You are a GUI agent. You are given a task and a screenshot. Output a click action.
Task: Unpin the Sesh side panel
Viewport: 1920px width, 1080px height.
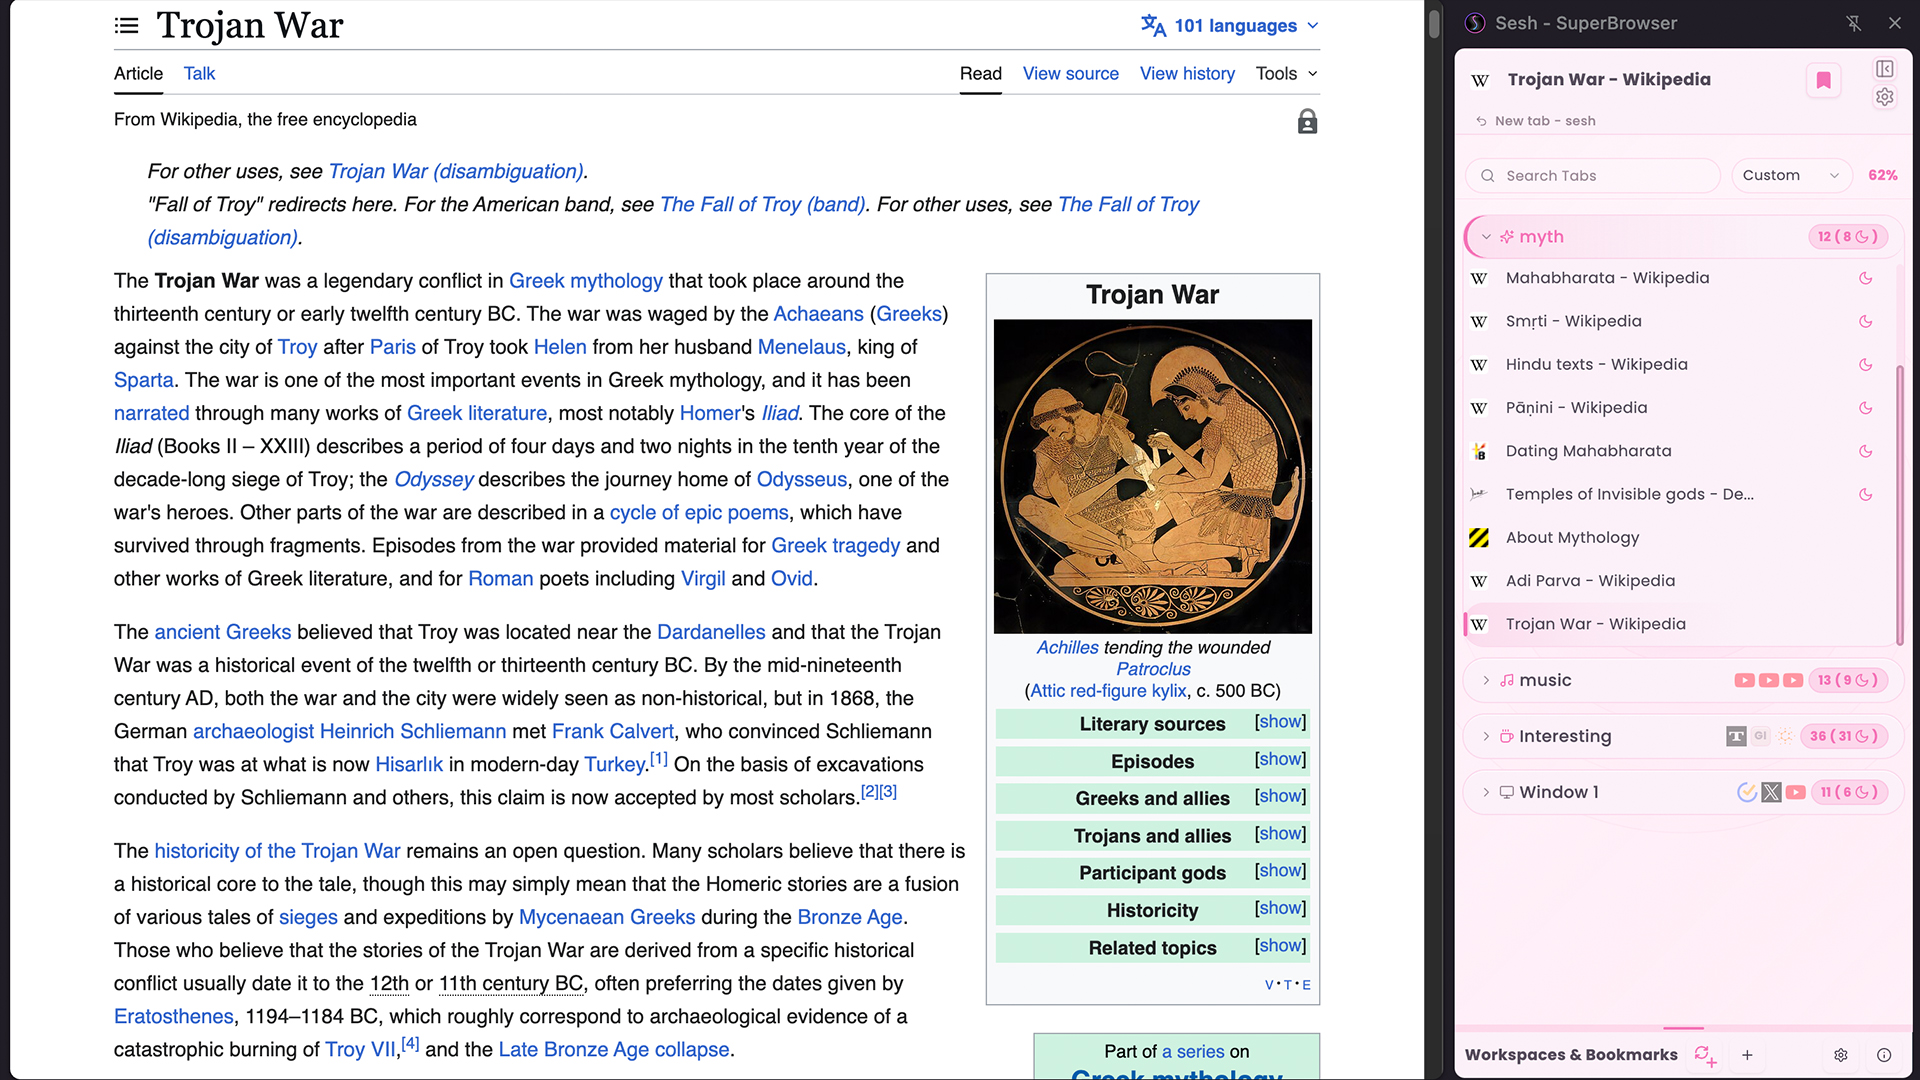[x=1853, y=23]
